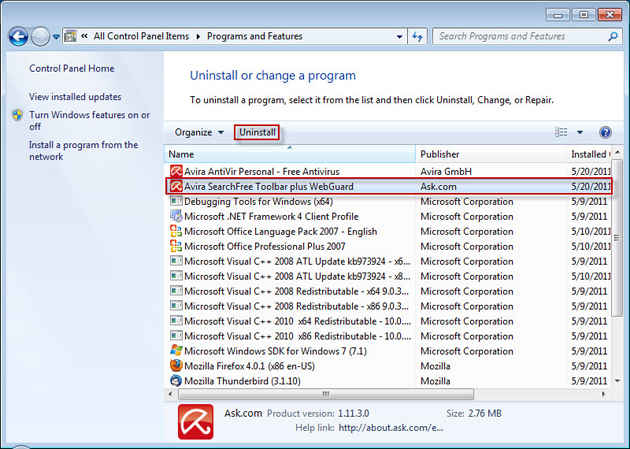Click the vertical scrollbar down arrow
The width and height of the screenshot is (630, 449).
[x=618, y=380]
